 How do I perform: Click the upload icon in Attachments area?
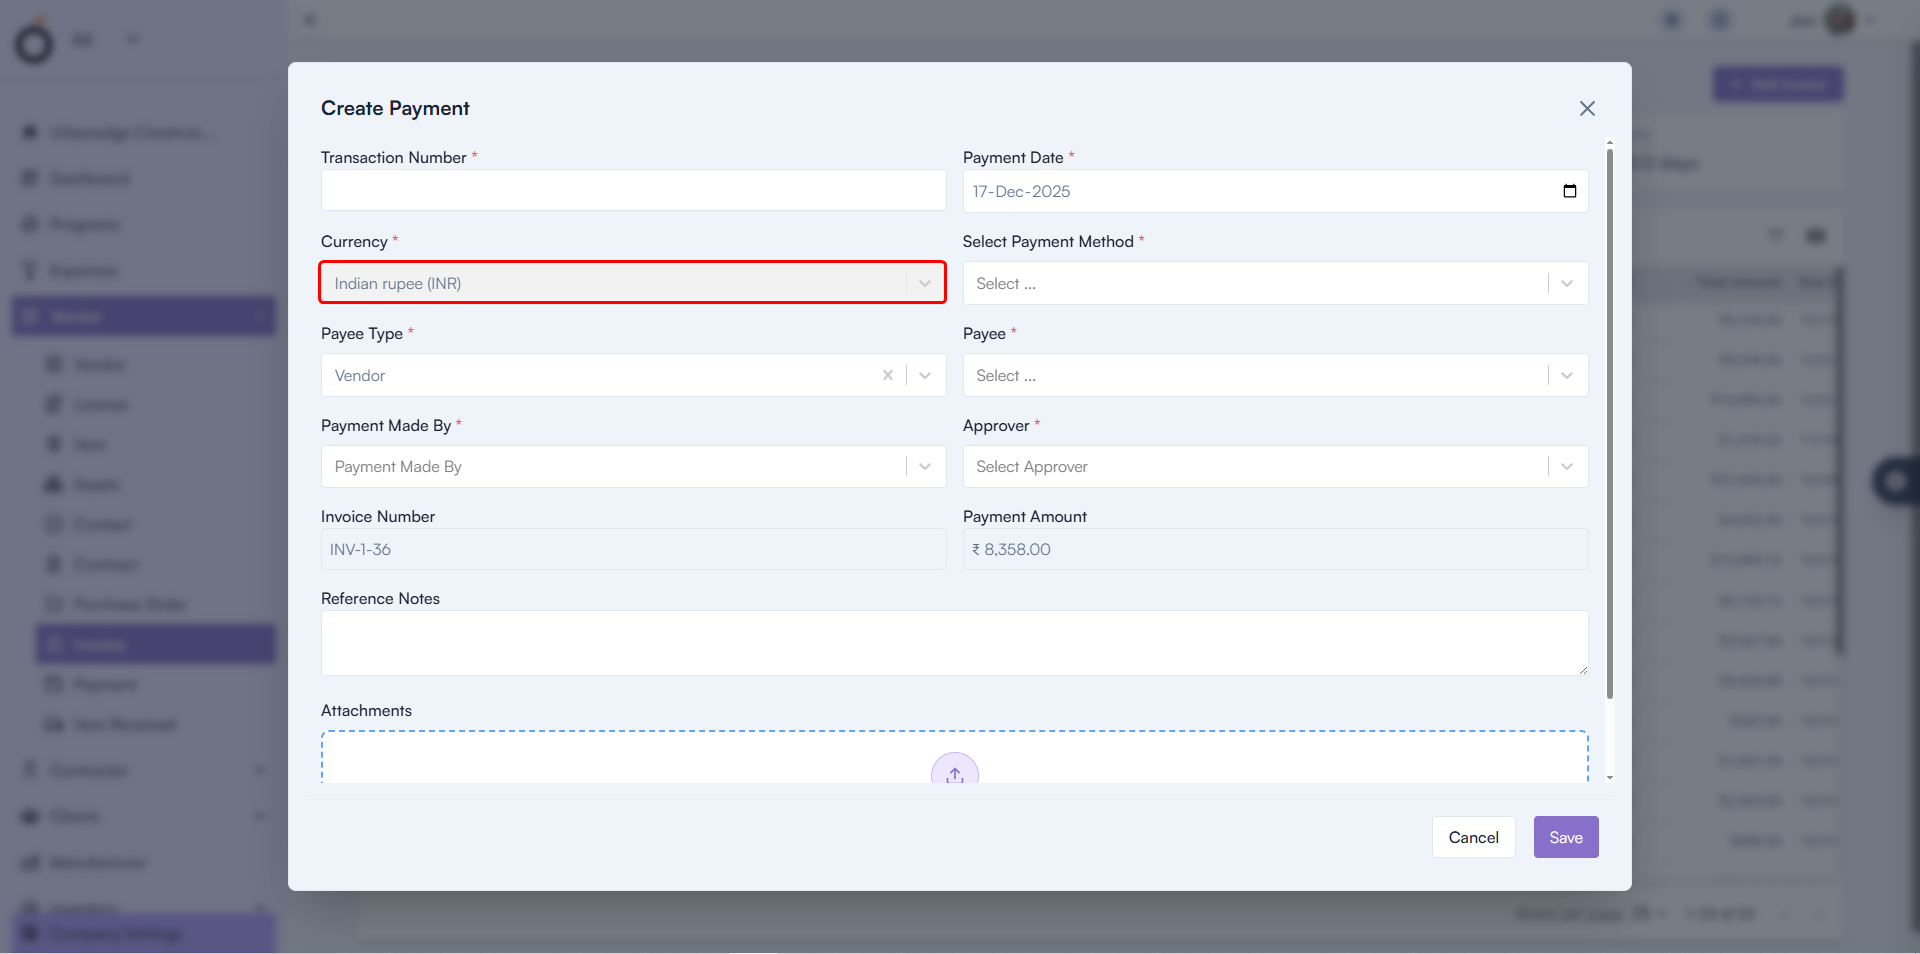pyautogui.click(x=954, y=775)
